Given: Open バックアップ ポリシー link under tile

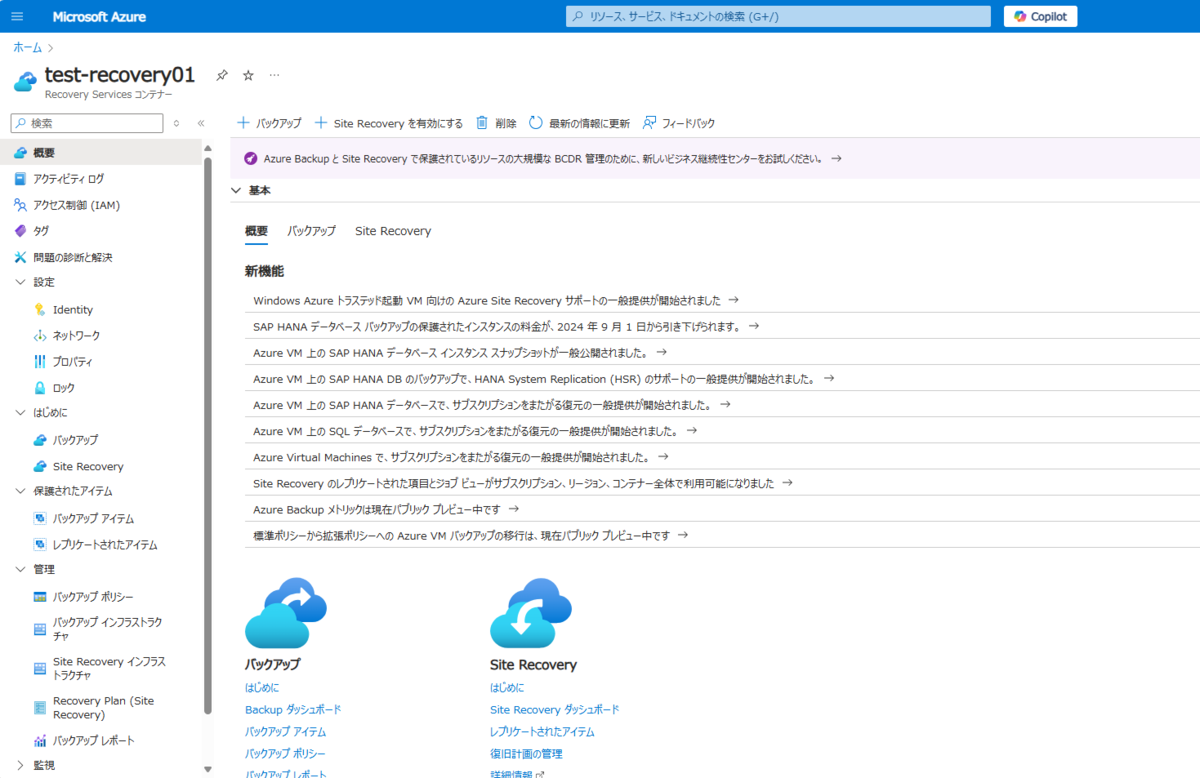Looking at the screenshot, I should tap(285, 753).
